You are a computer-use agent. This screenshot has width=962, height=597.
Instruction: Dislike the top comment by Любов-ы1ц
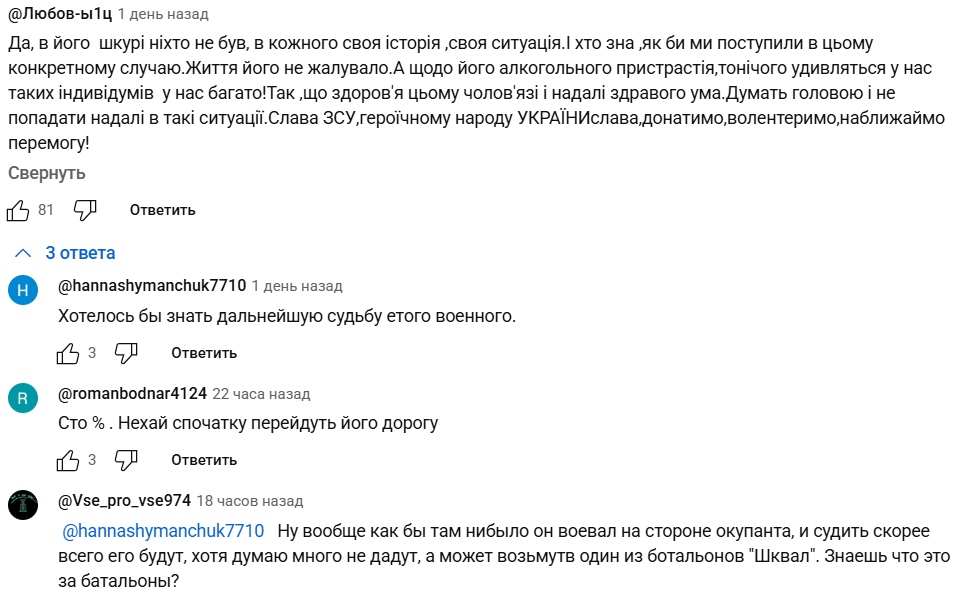tap(85, 210)
